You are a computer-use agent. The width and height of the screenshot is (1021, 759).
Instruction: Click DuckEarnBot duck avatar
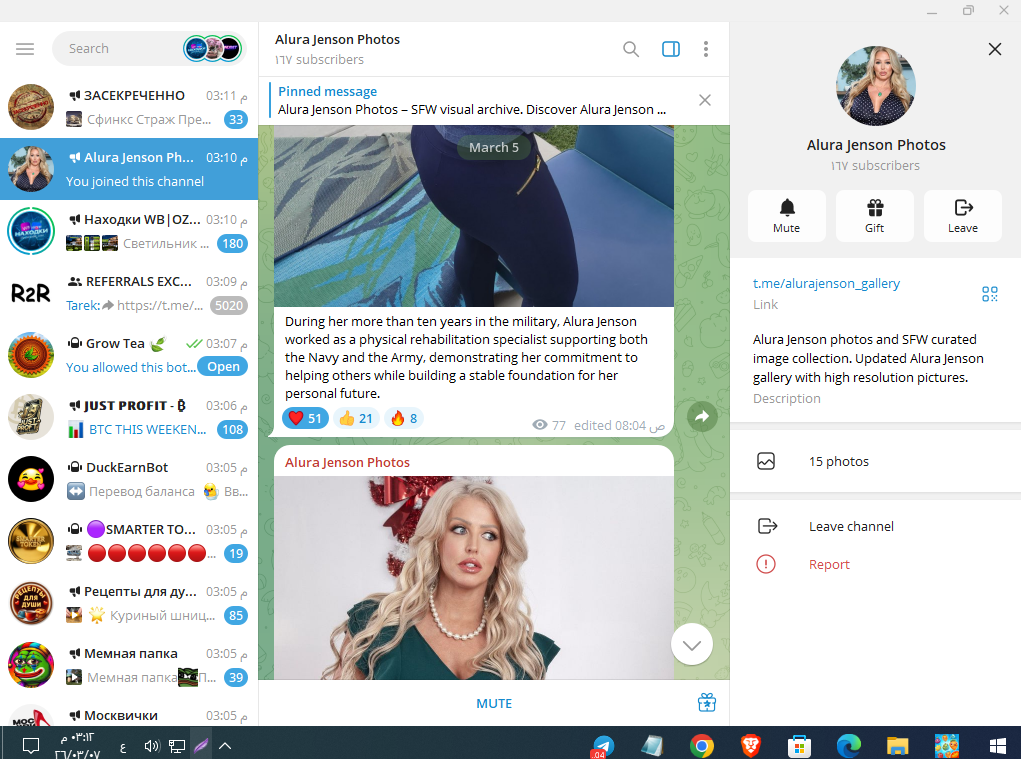(x=31, y=479)
